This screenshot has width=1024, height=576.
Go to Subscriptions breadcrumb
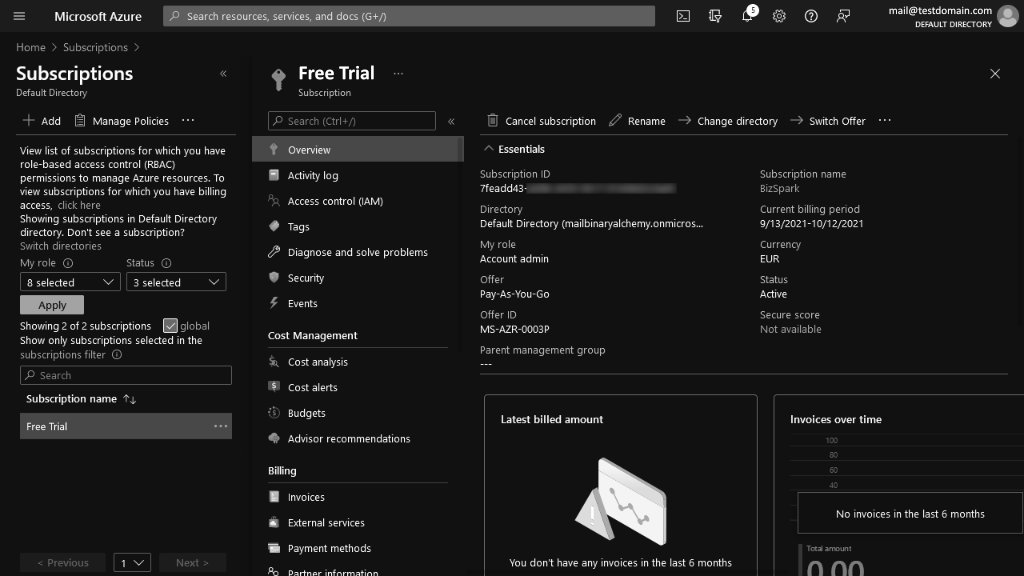pyautogui.click(x=95, y=47)
